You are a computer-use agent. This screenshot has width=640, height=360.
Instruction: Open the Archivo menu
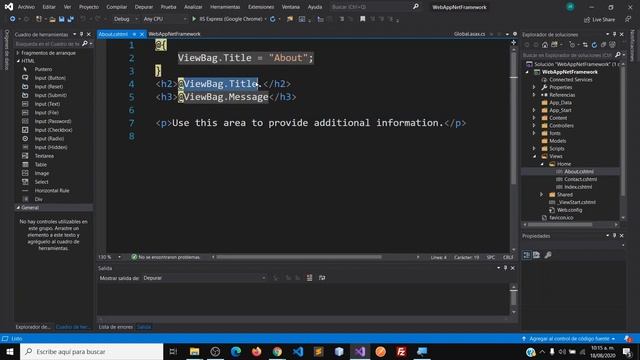26,7
